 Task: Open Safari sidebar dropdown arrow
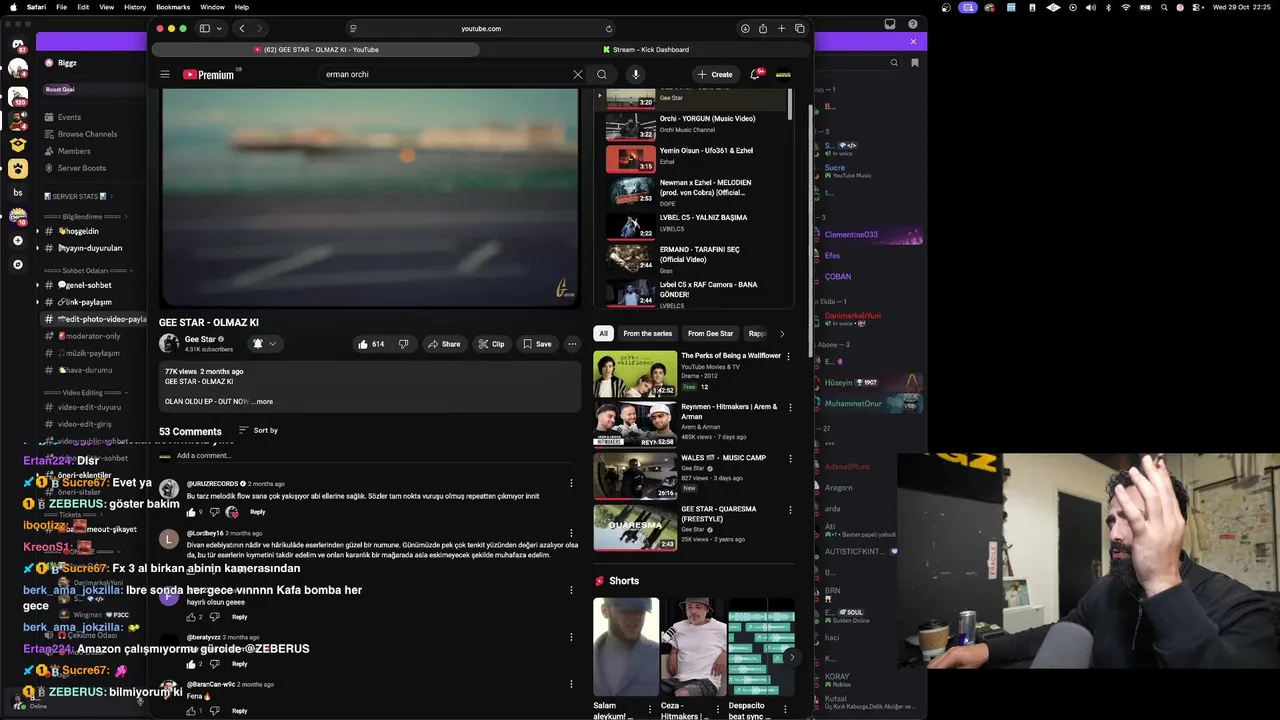click(219, 29)
